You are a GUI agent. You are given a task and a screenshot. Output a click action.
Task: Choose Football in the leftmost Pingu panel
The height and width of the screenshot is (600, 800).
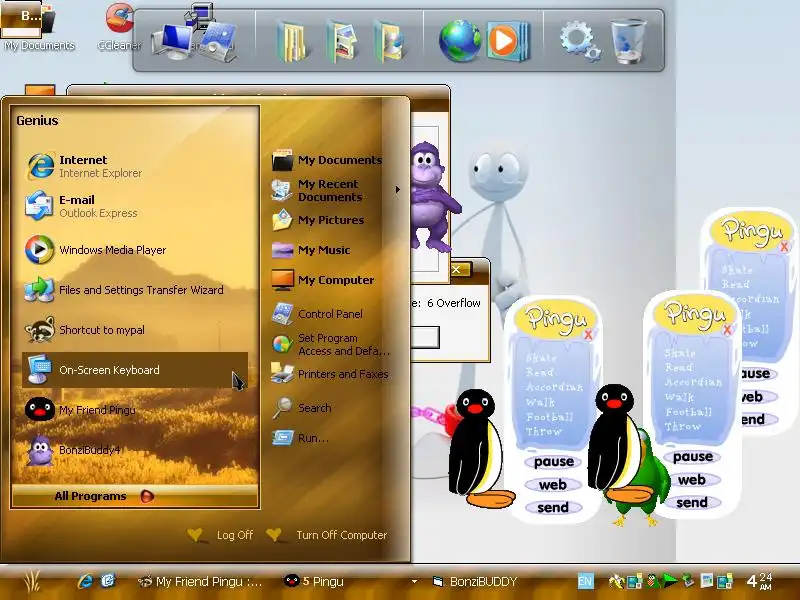pos(550,417)
